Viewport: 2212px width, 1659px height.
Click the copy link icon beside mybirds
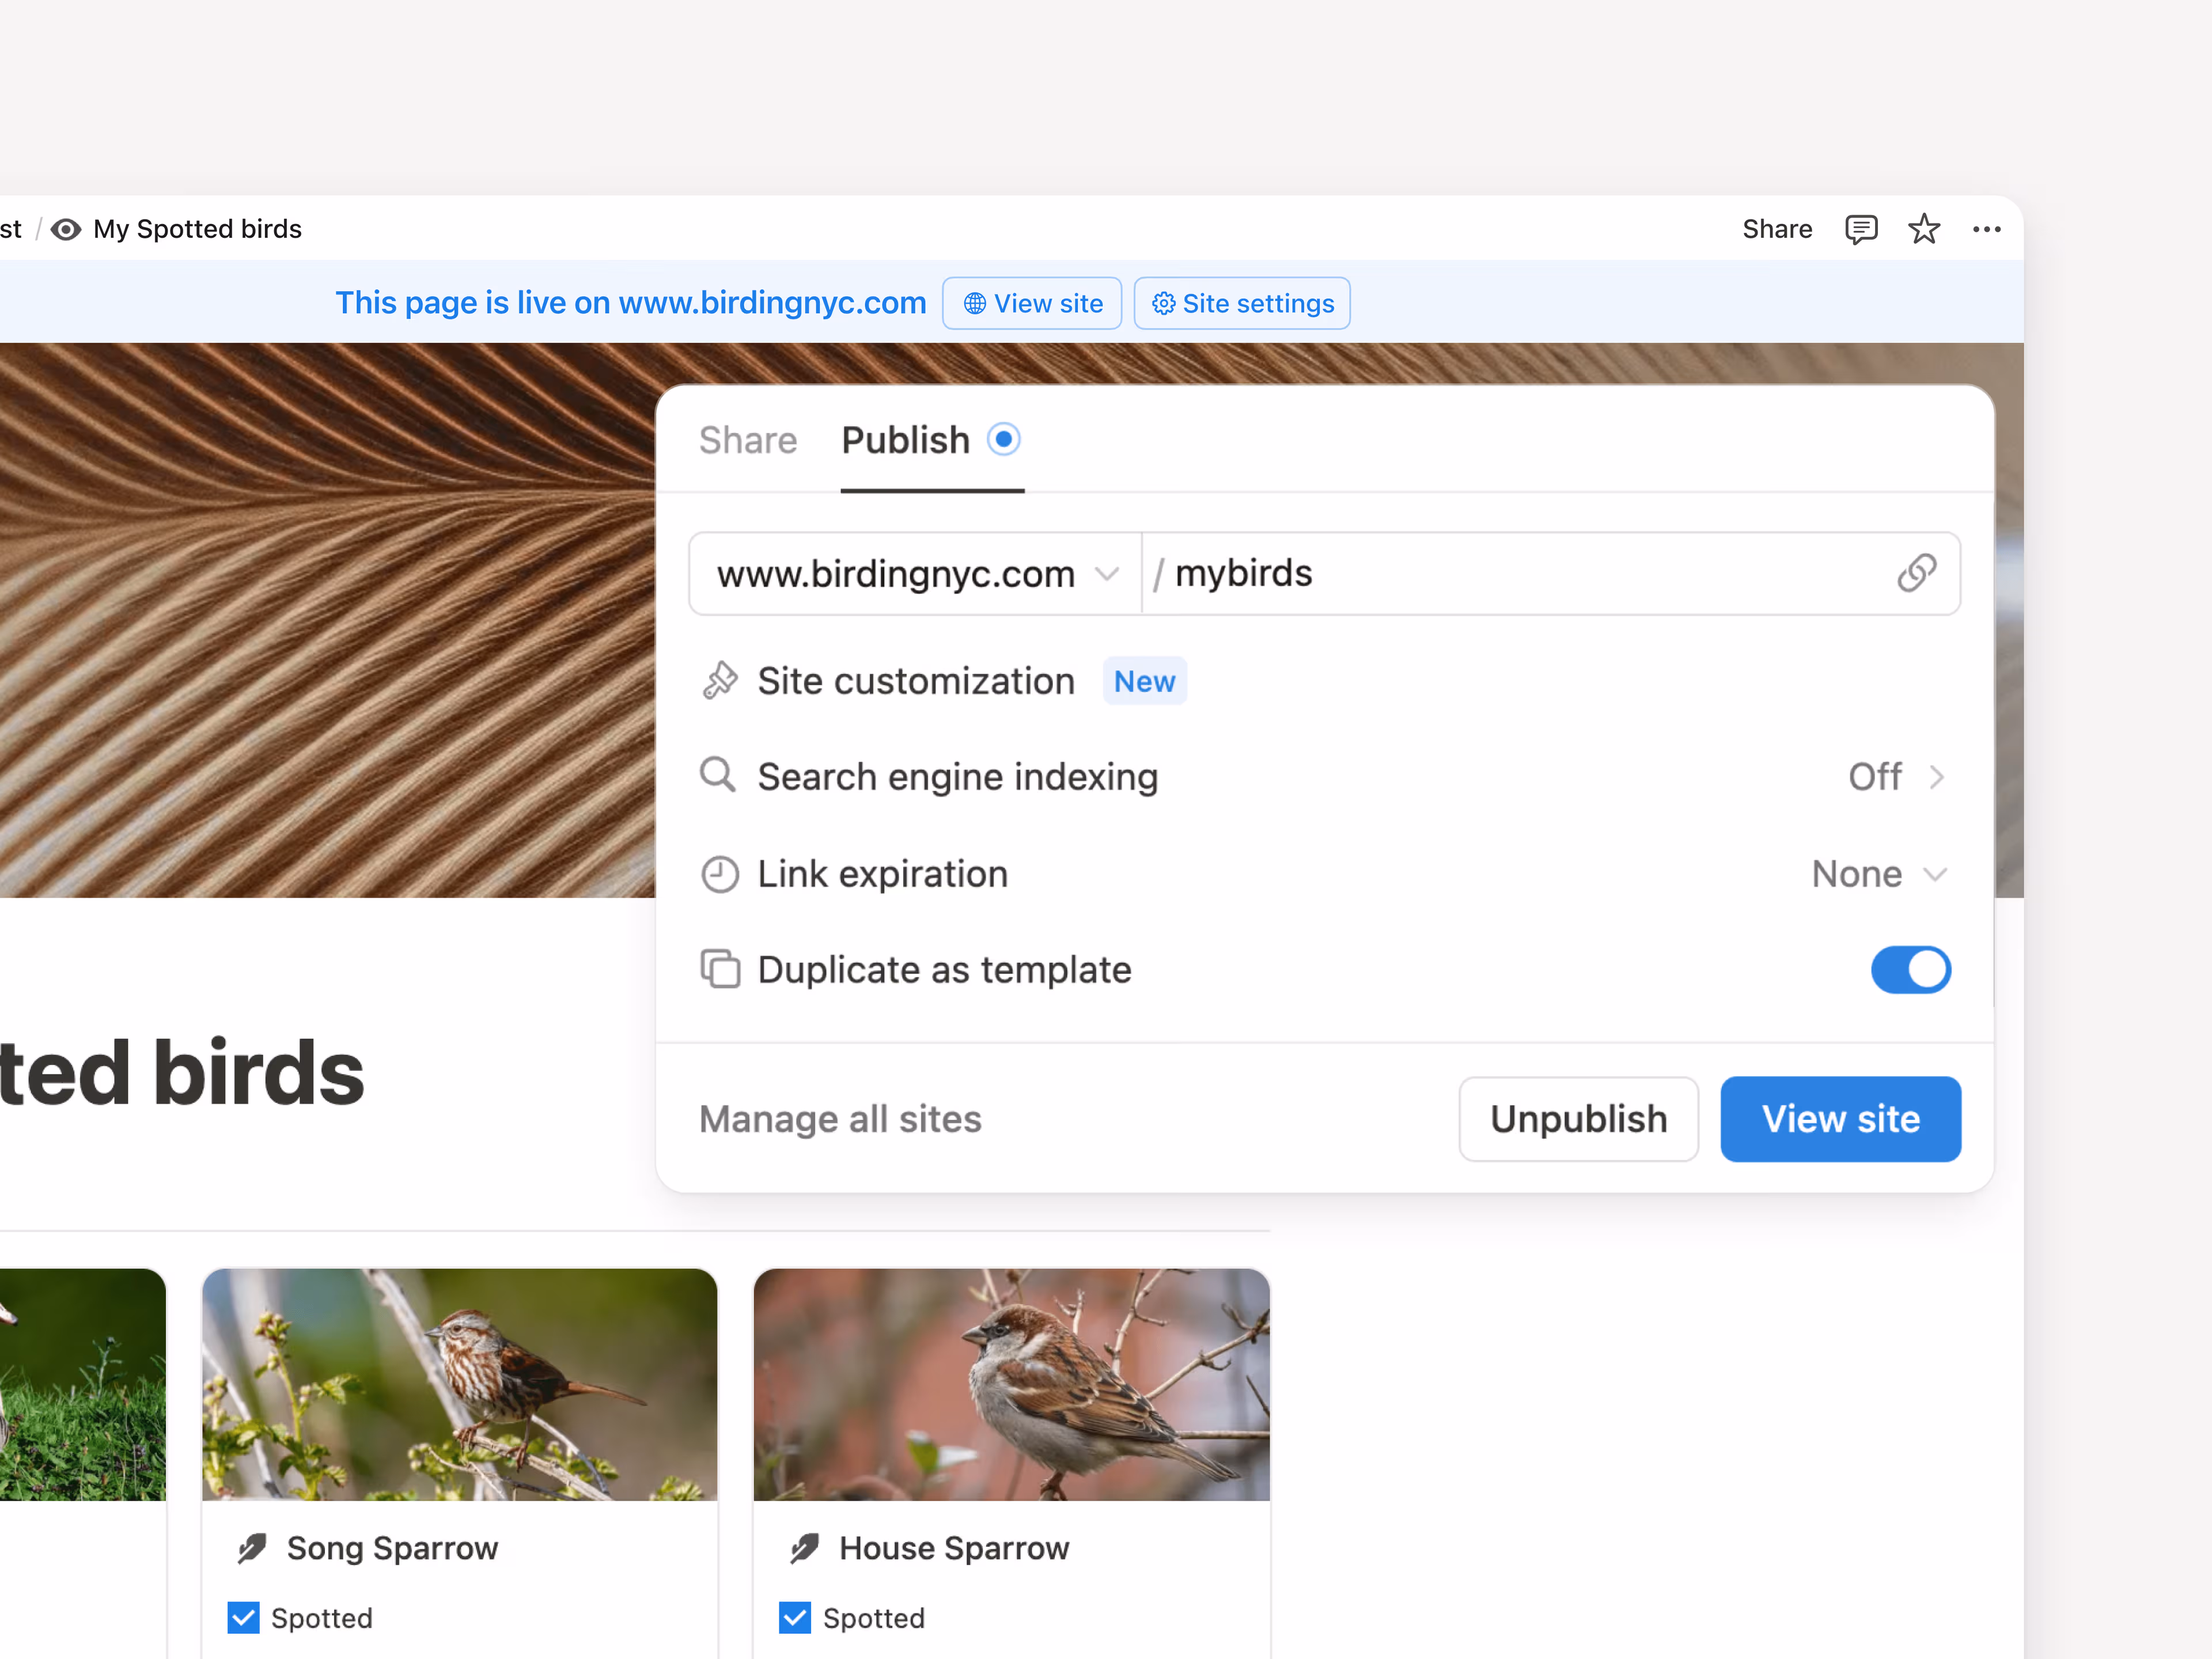(x=1916, y=573)
